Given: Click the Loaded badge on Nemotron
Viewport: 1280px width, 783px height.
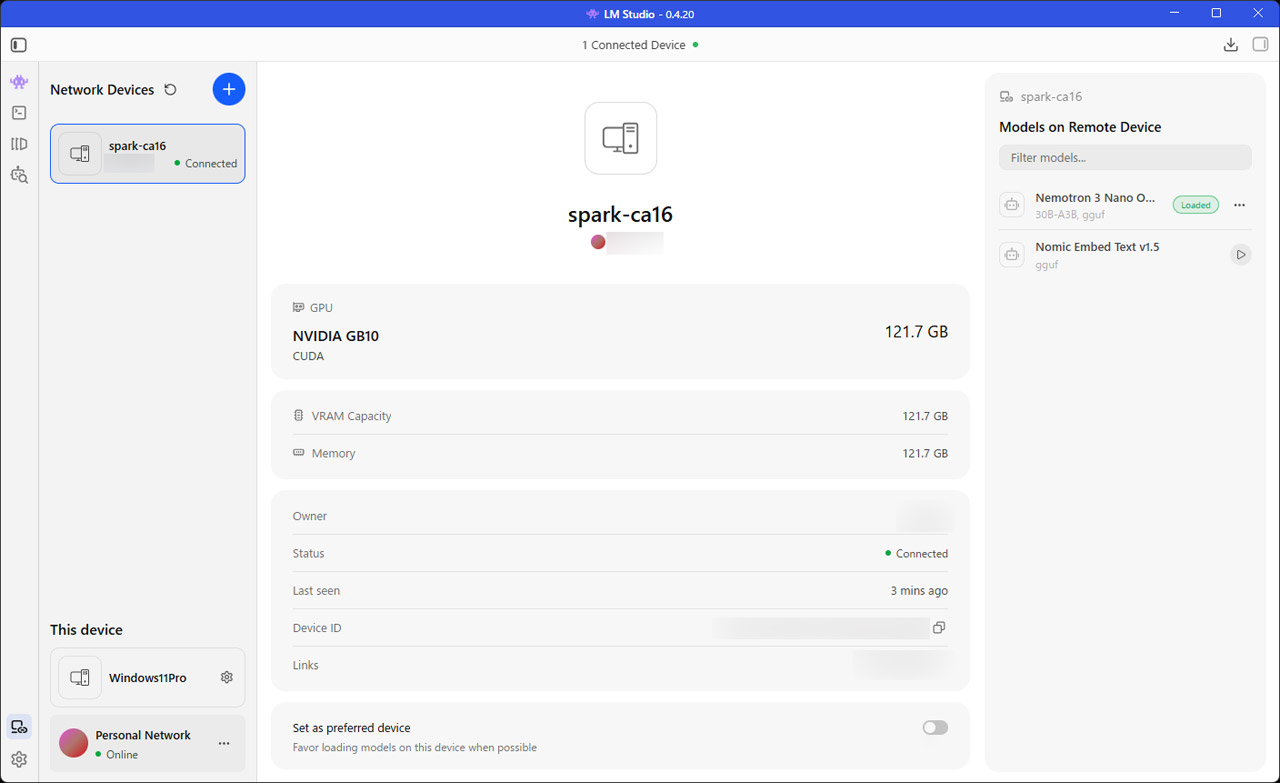Looking at the screenshot, I should [1196, 205].
